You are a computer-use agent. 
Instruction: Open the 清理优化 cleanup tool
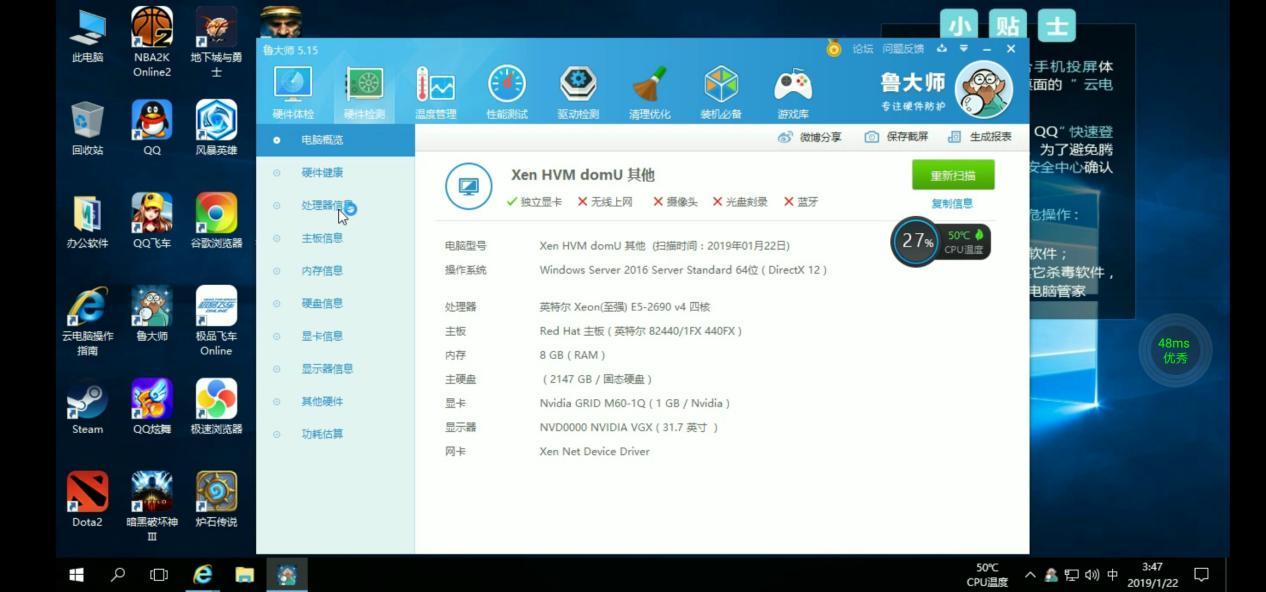click(650, 90)
